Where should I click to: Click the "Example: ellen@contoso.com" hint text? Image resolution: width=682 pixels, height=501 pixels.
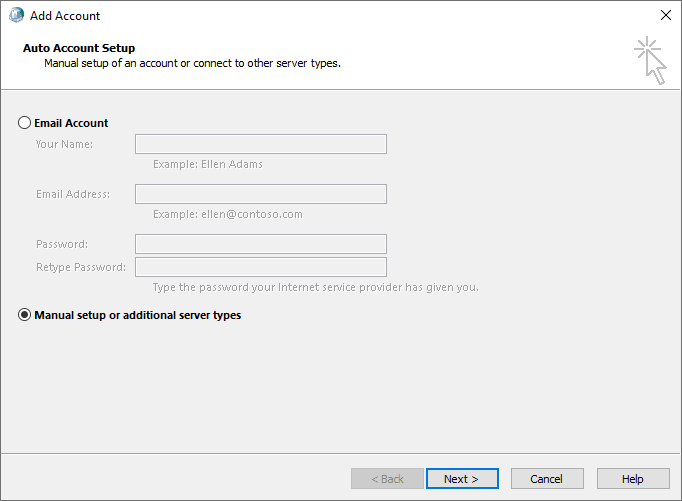click(228, 214)
